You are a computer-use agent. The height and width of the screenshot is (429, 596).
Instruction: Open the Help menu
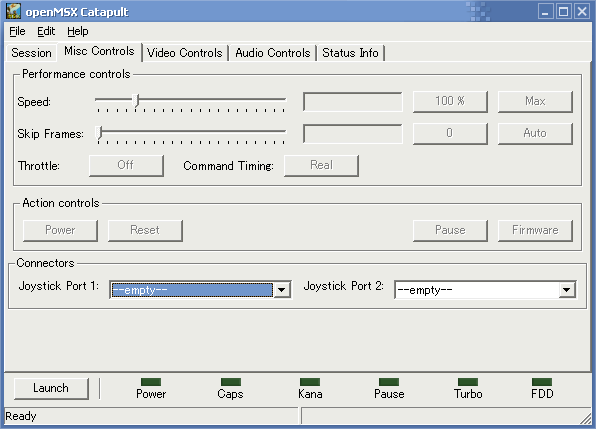pos(78,31)
